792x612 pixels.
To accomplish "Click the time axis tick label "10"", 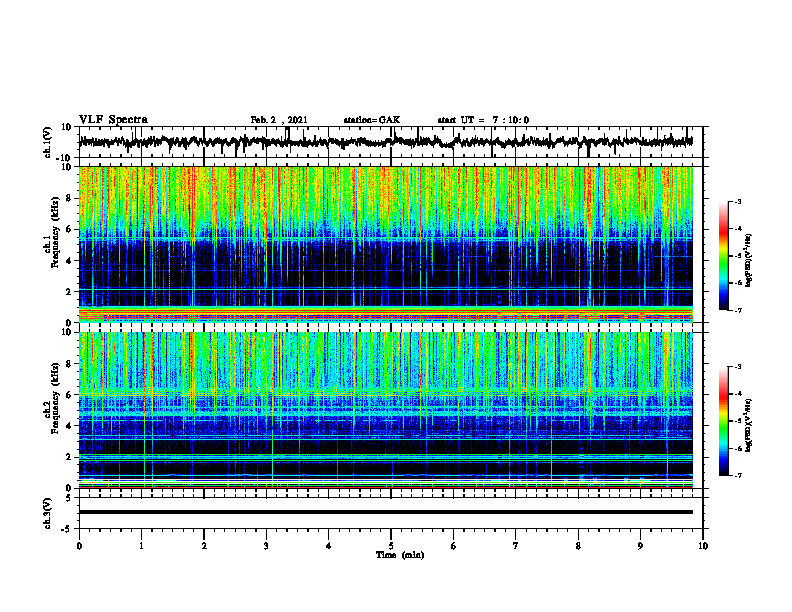I will 703,546.
